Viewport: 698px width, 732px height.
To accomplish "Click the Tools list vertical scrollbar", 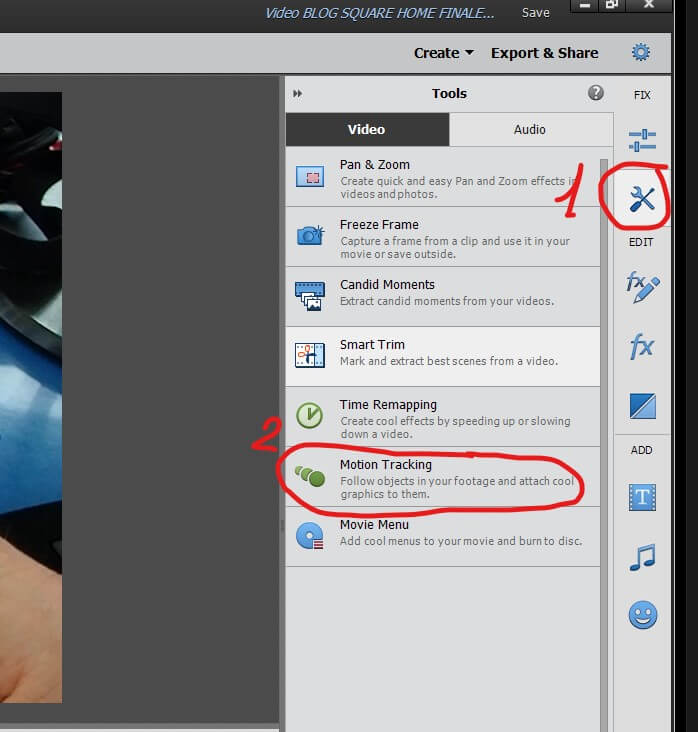I will pyautogui.click(x=604, y=300).
